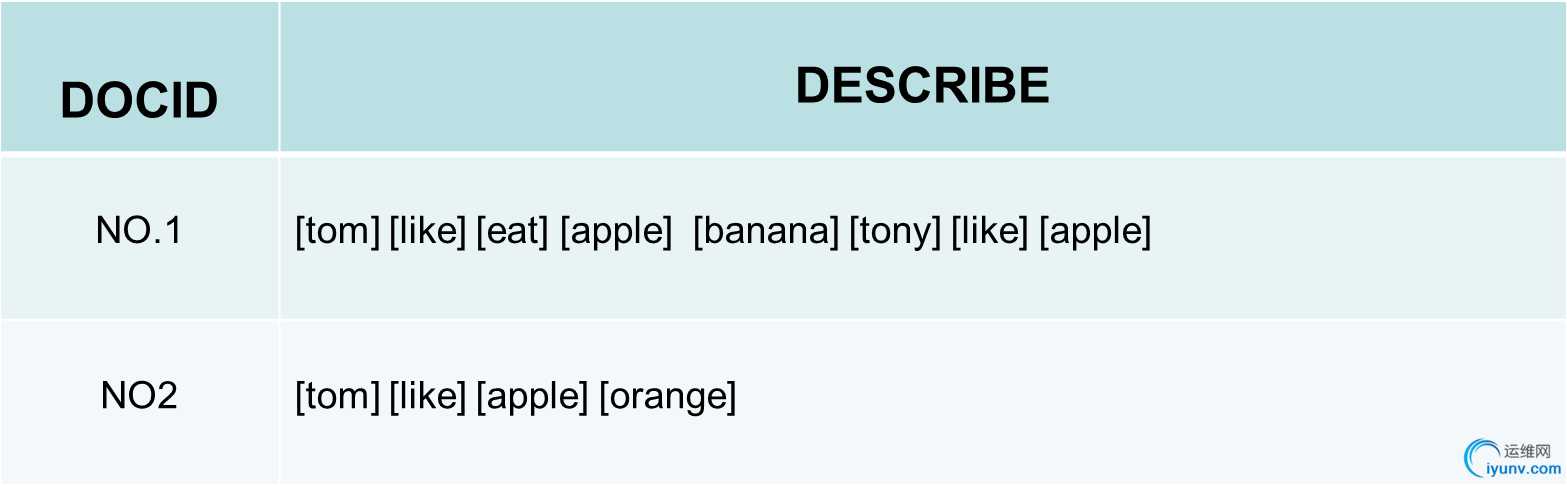The width and height of the screenshot is (1567, 485).
Task: Click [tom] token in the NO2 row
Action: tap(337, 396)
